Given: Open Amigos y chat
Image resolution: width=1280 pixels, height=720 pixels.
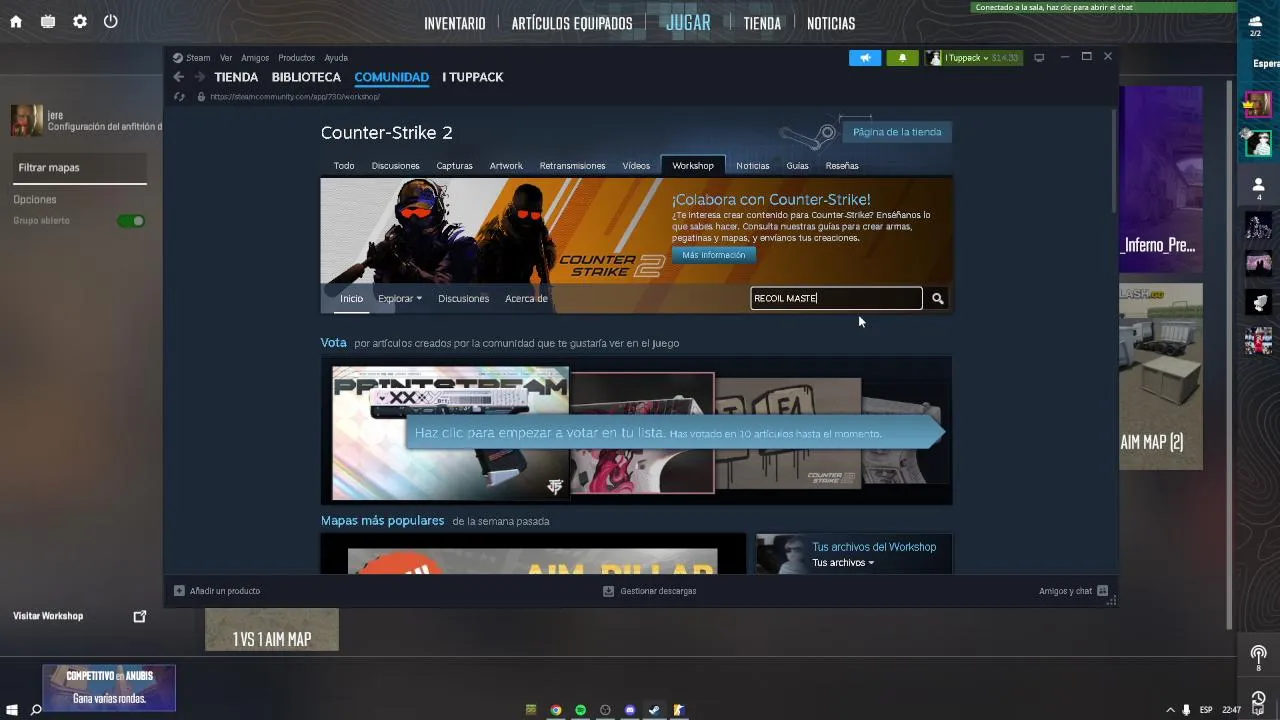Looking at the screenshot, I should click(1073, 591).
